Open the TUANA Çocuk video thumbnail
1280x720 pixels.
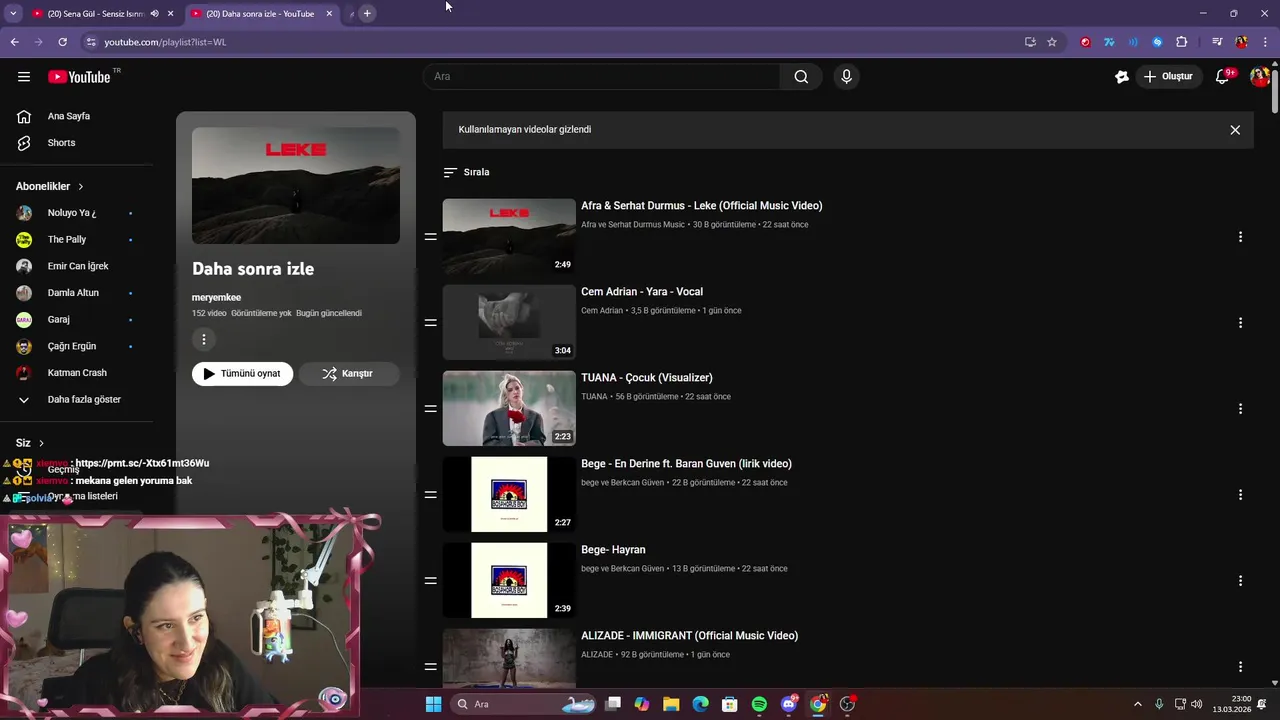(x=509, y=408)
